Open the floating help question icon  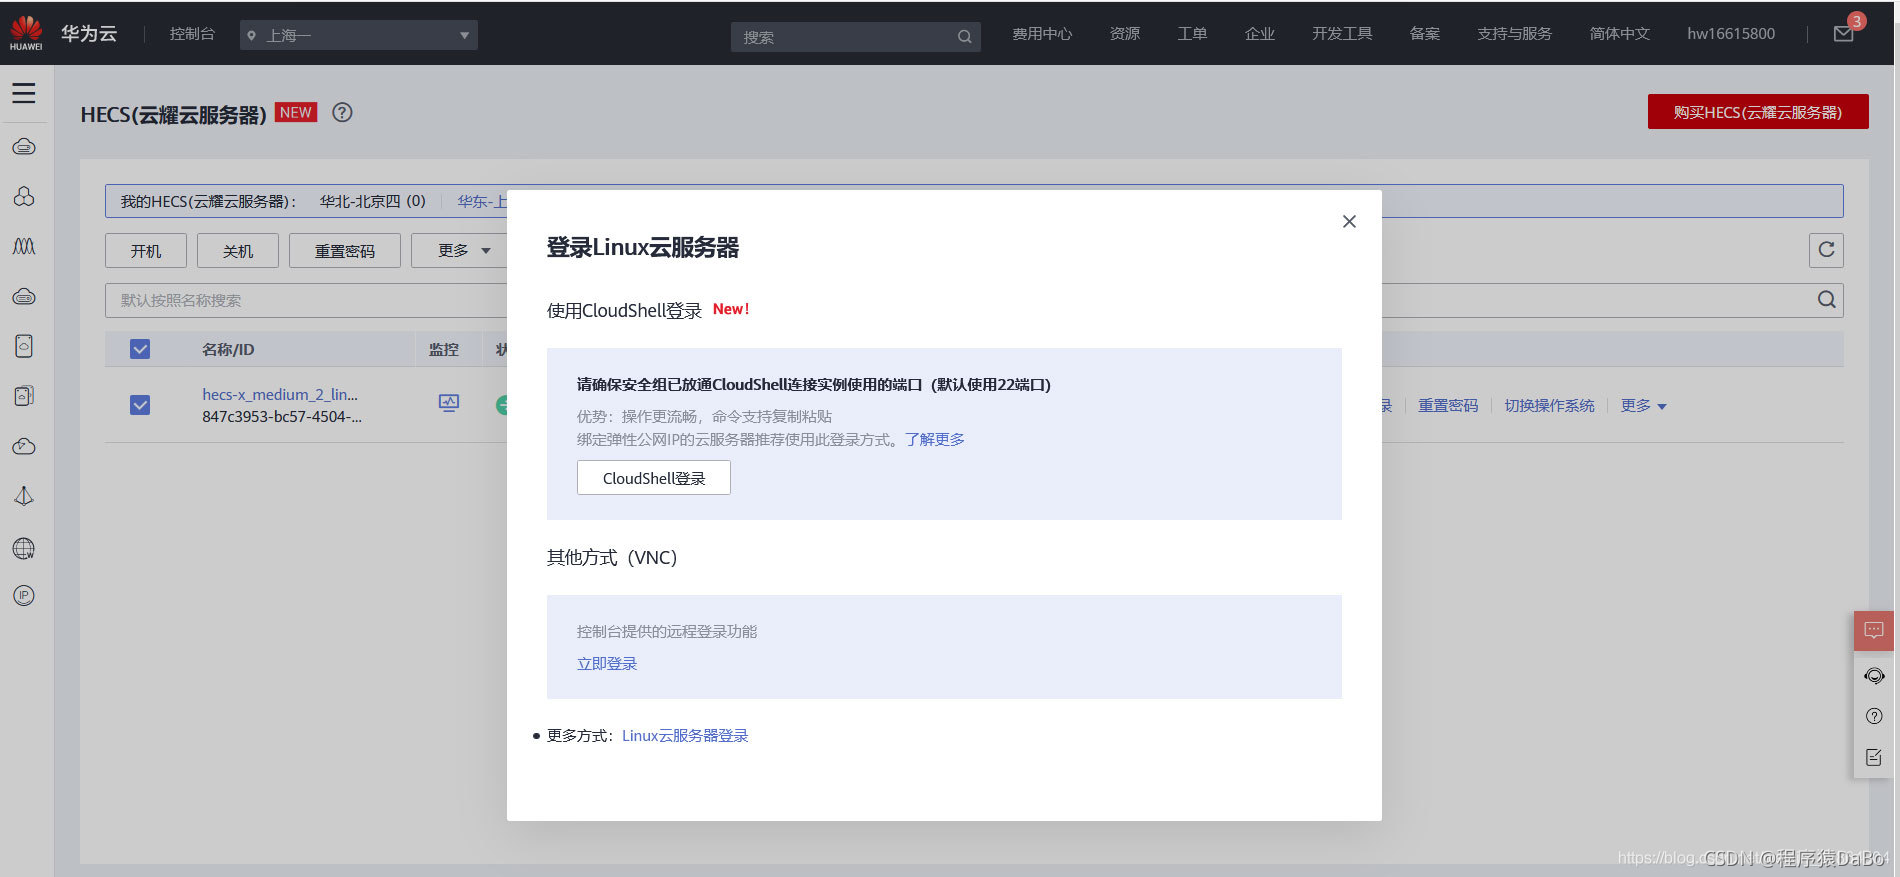[1874, 716]
